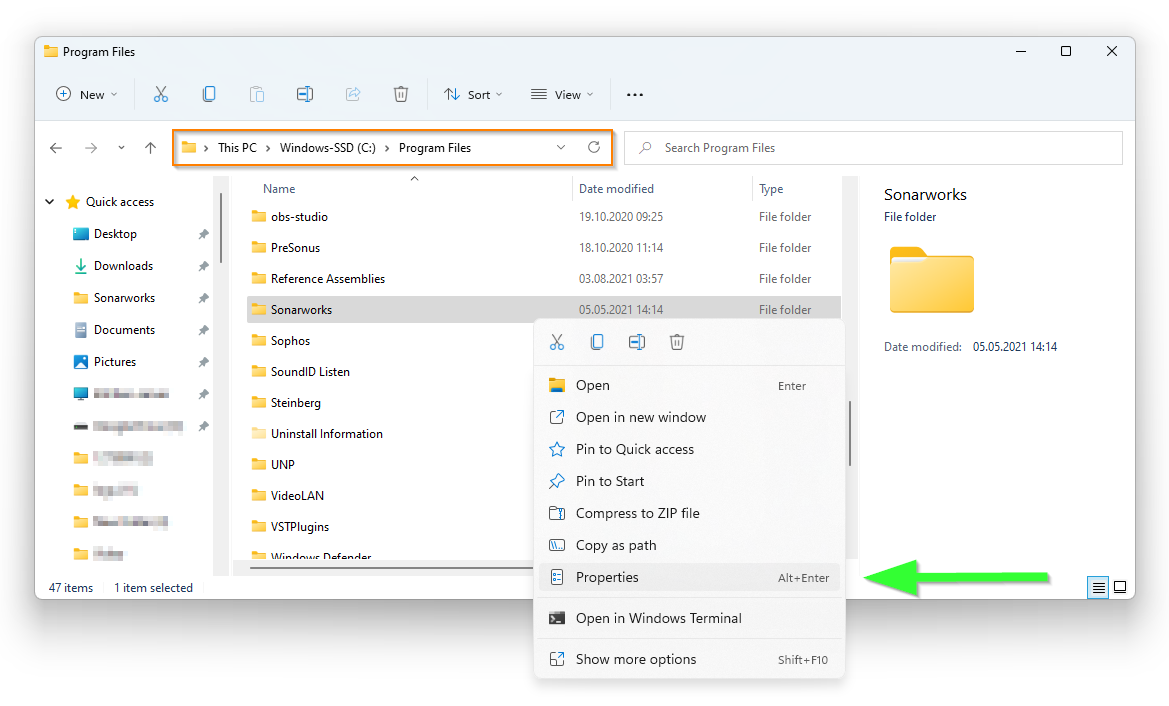Select the obs-studio folder
This screenshot has height=706, width=1169.
[x=543, y=217]
